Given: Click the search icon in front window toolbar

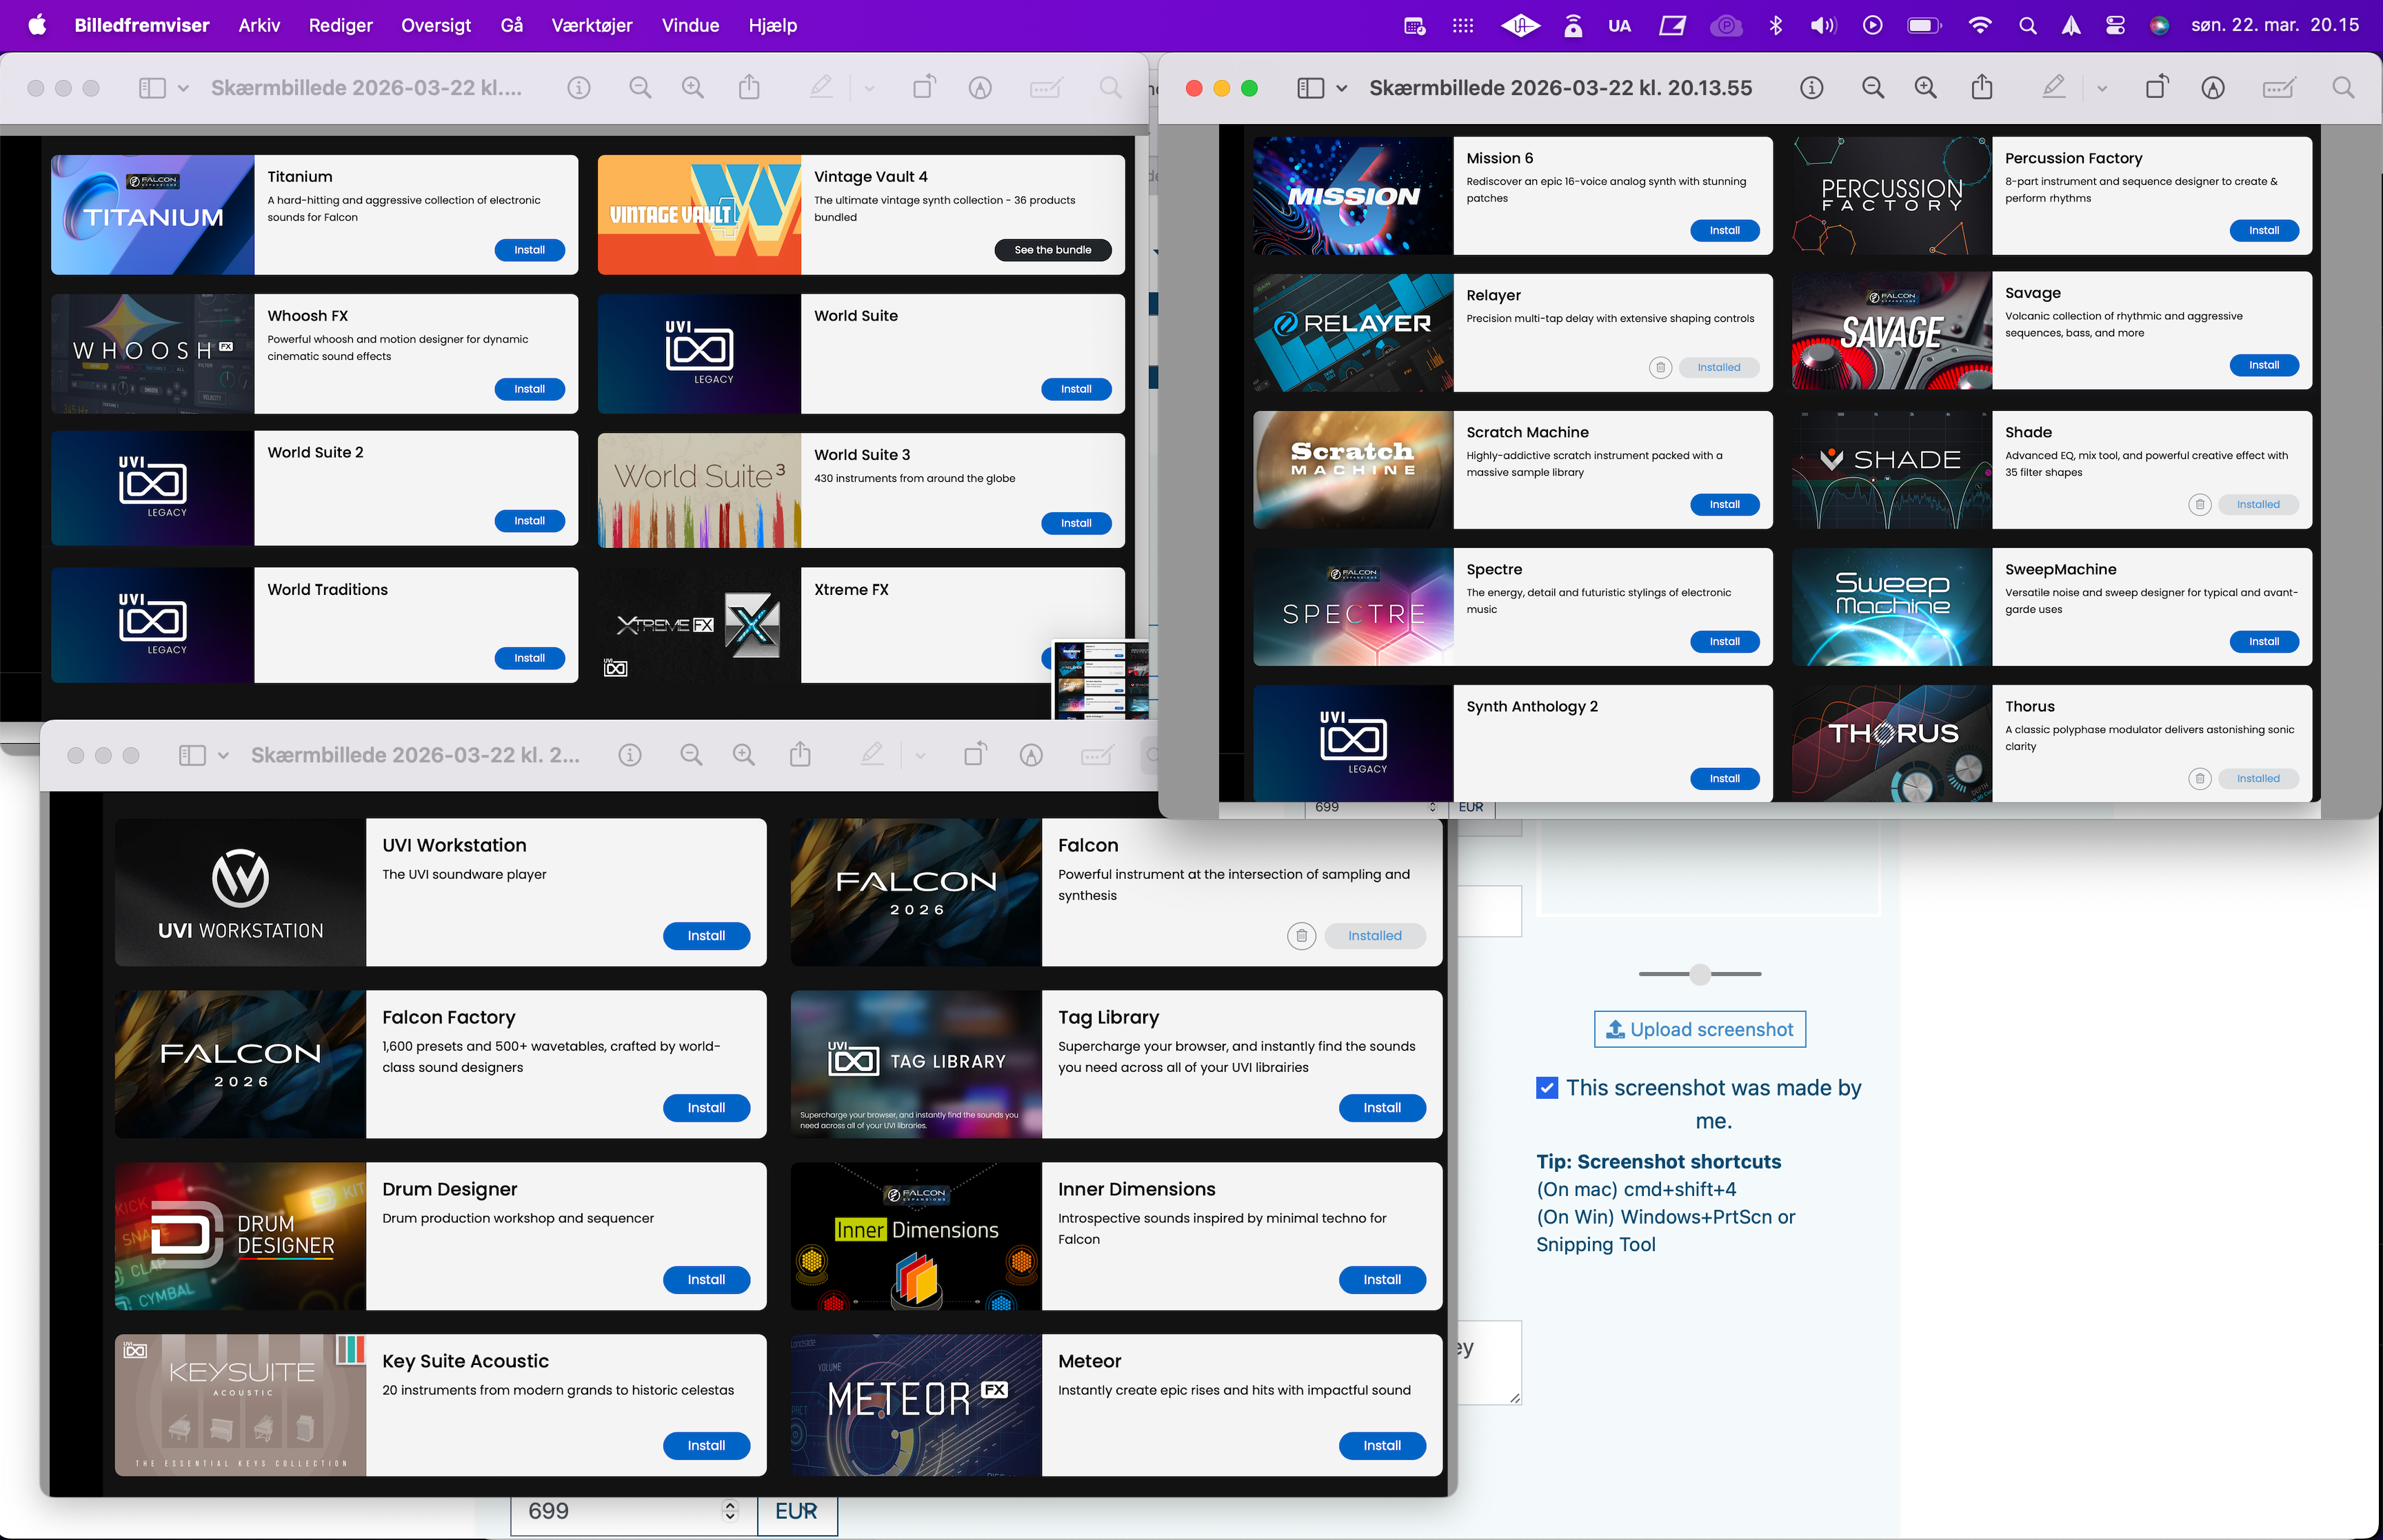Looking at the screenshot, I should click(x=2343, y=88).
